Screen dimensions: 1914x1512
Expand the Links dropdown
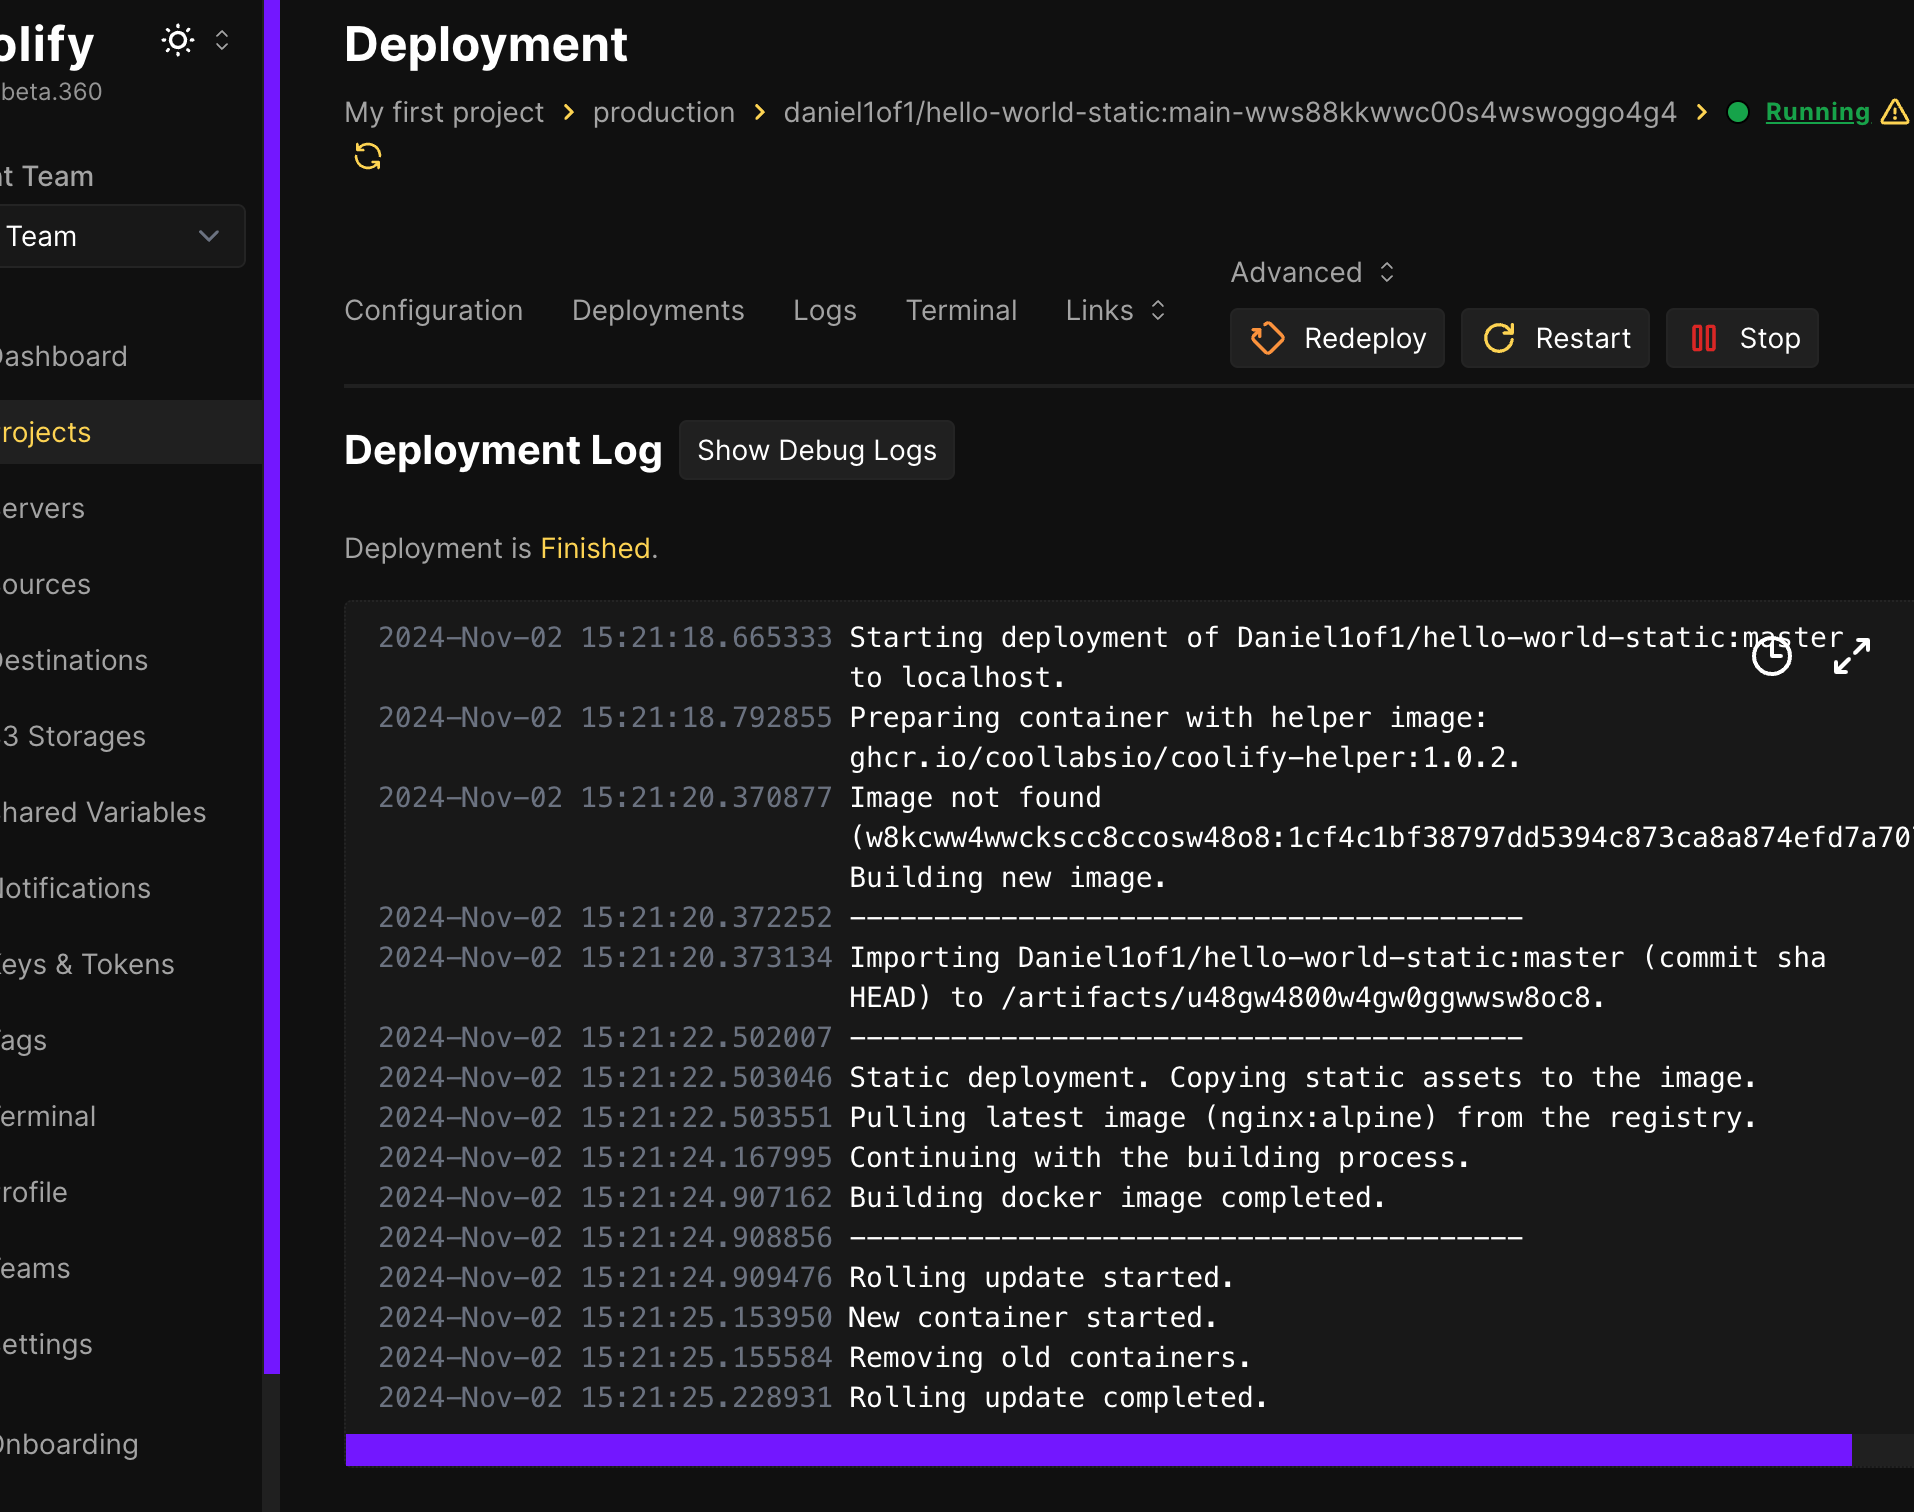1116,310
